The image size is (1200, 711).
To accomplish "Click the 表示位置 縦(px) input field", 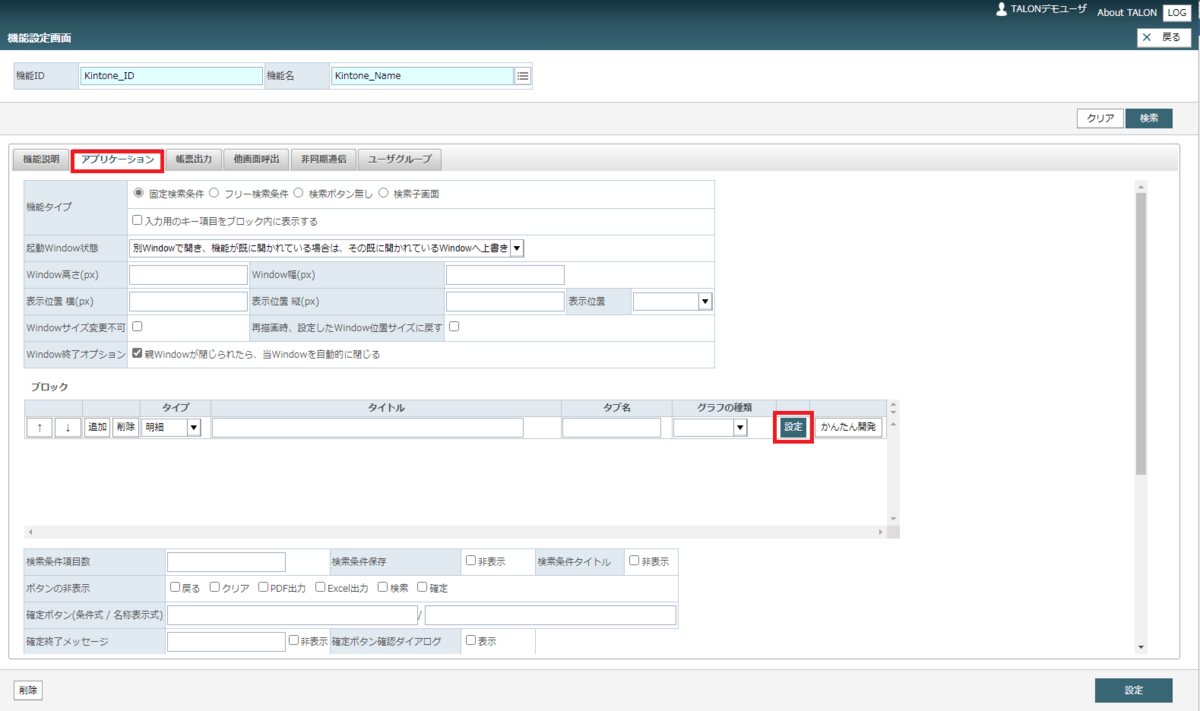I will pos(505,301).
